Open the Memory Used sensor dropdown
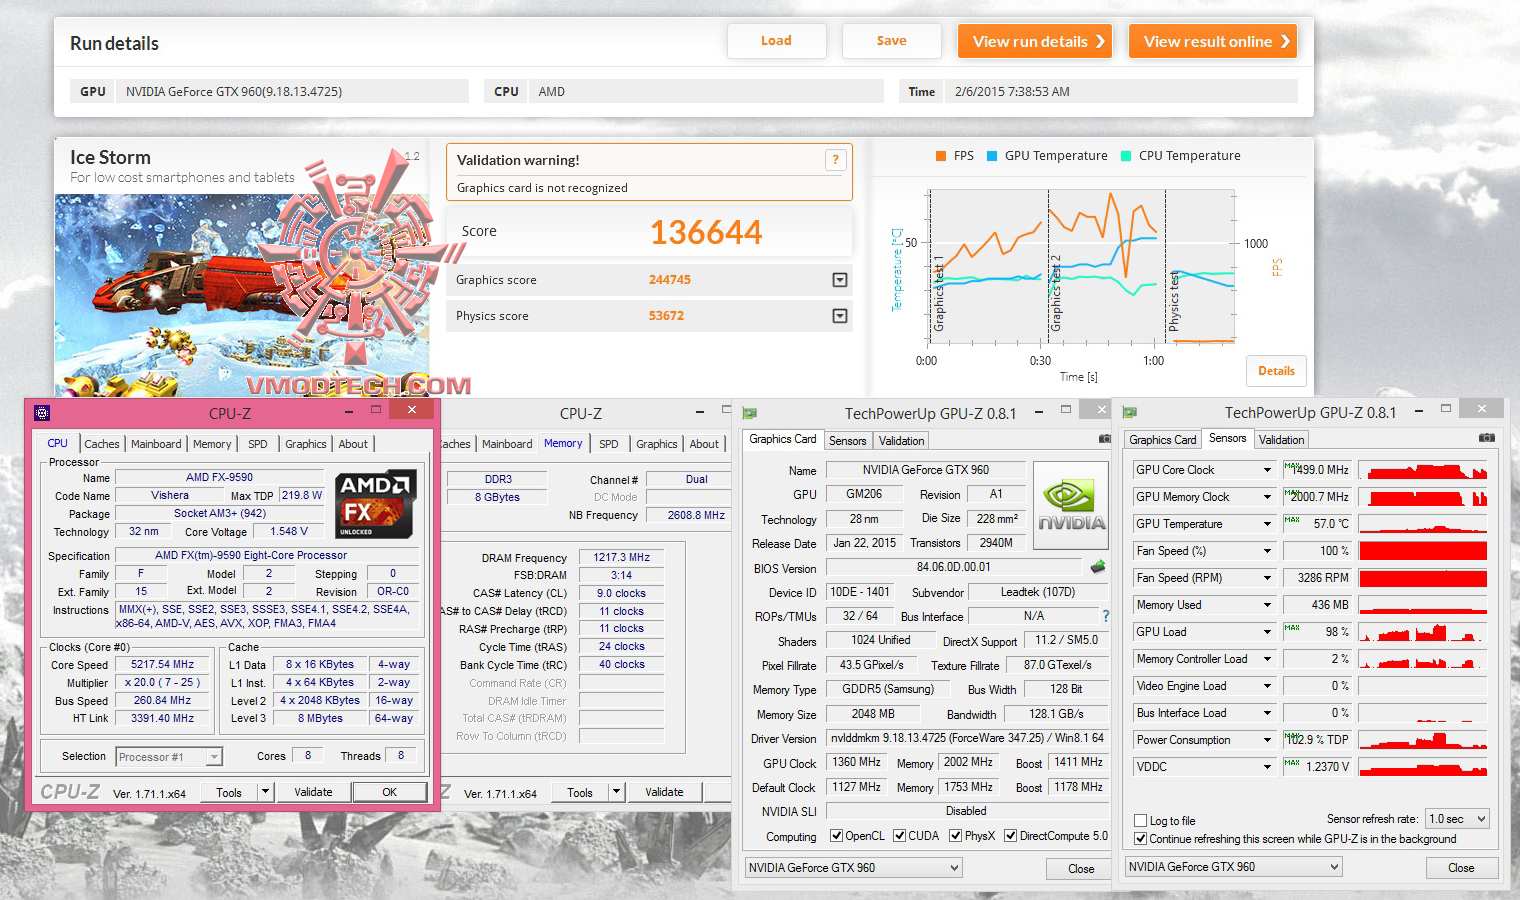Viewport: 1520px width, 900px height. (x=1267, y=605)
